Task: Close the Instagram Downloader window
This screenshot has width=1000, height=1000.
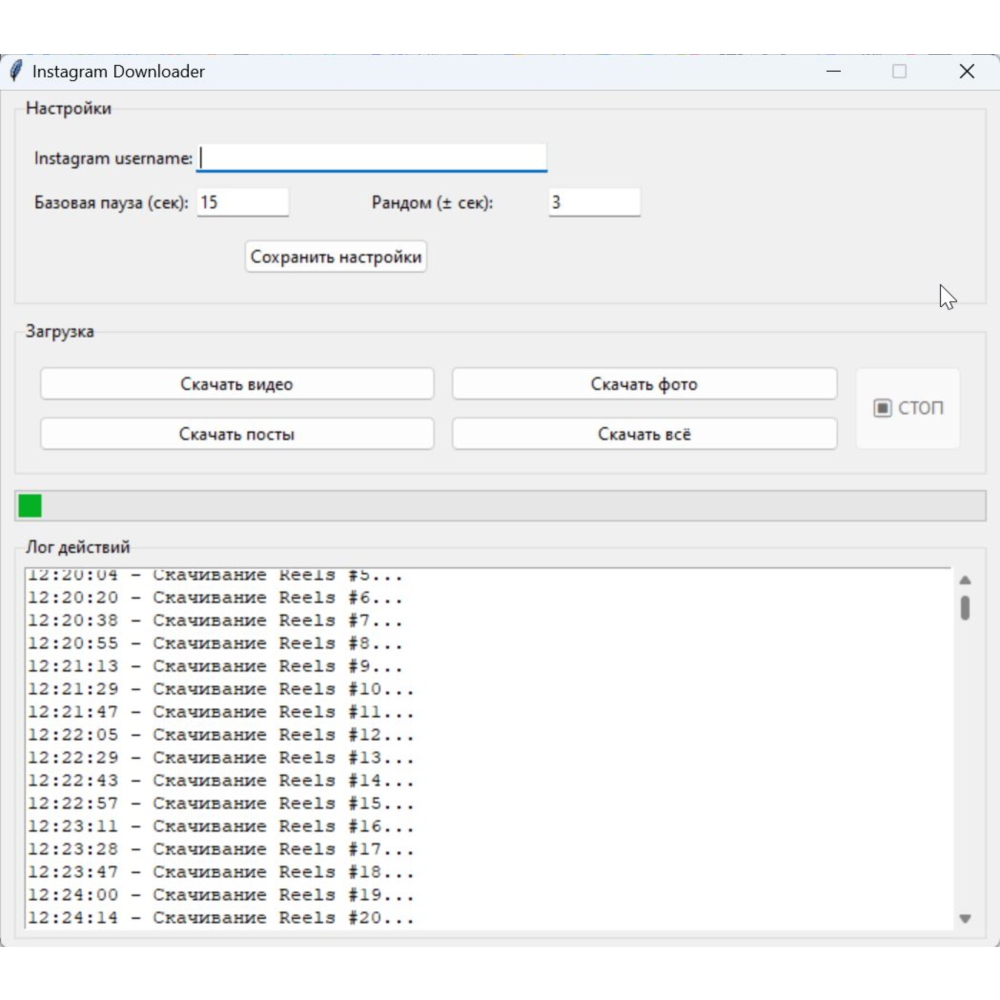Action: pos(966,71)
